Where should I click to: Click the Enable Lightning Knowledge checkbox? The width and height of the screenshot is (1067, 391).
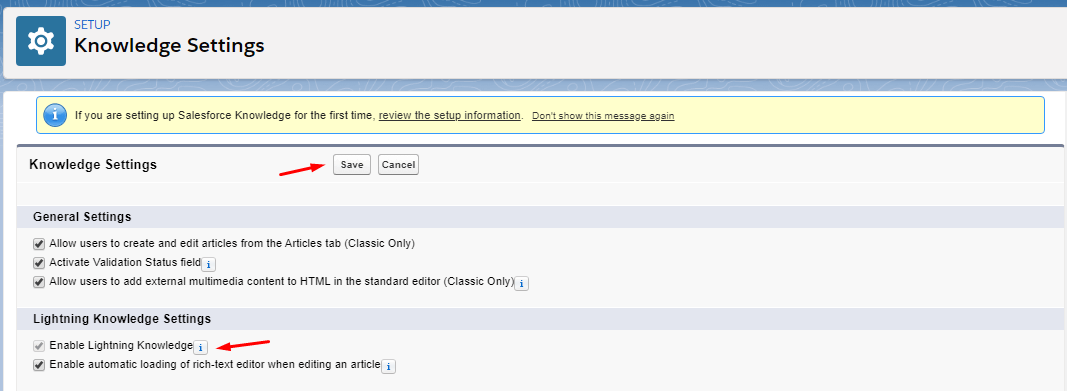[39, 345]
